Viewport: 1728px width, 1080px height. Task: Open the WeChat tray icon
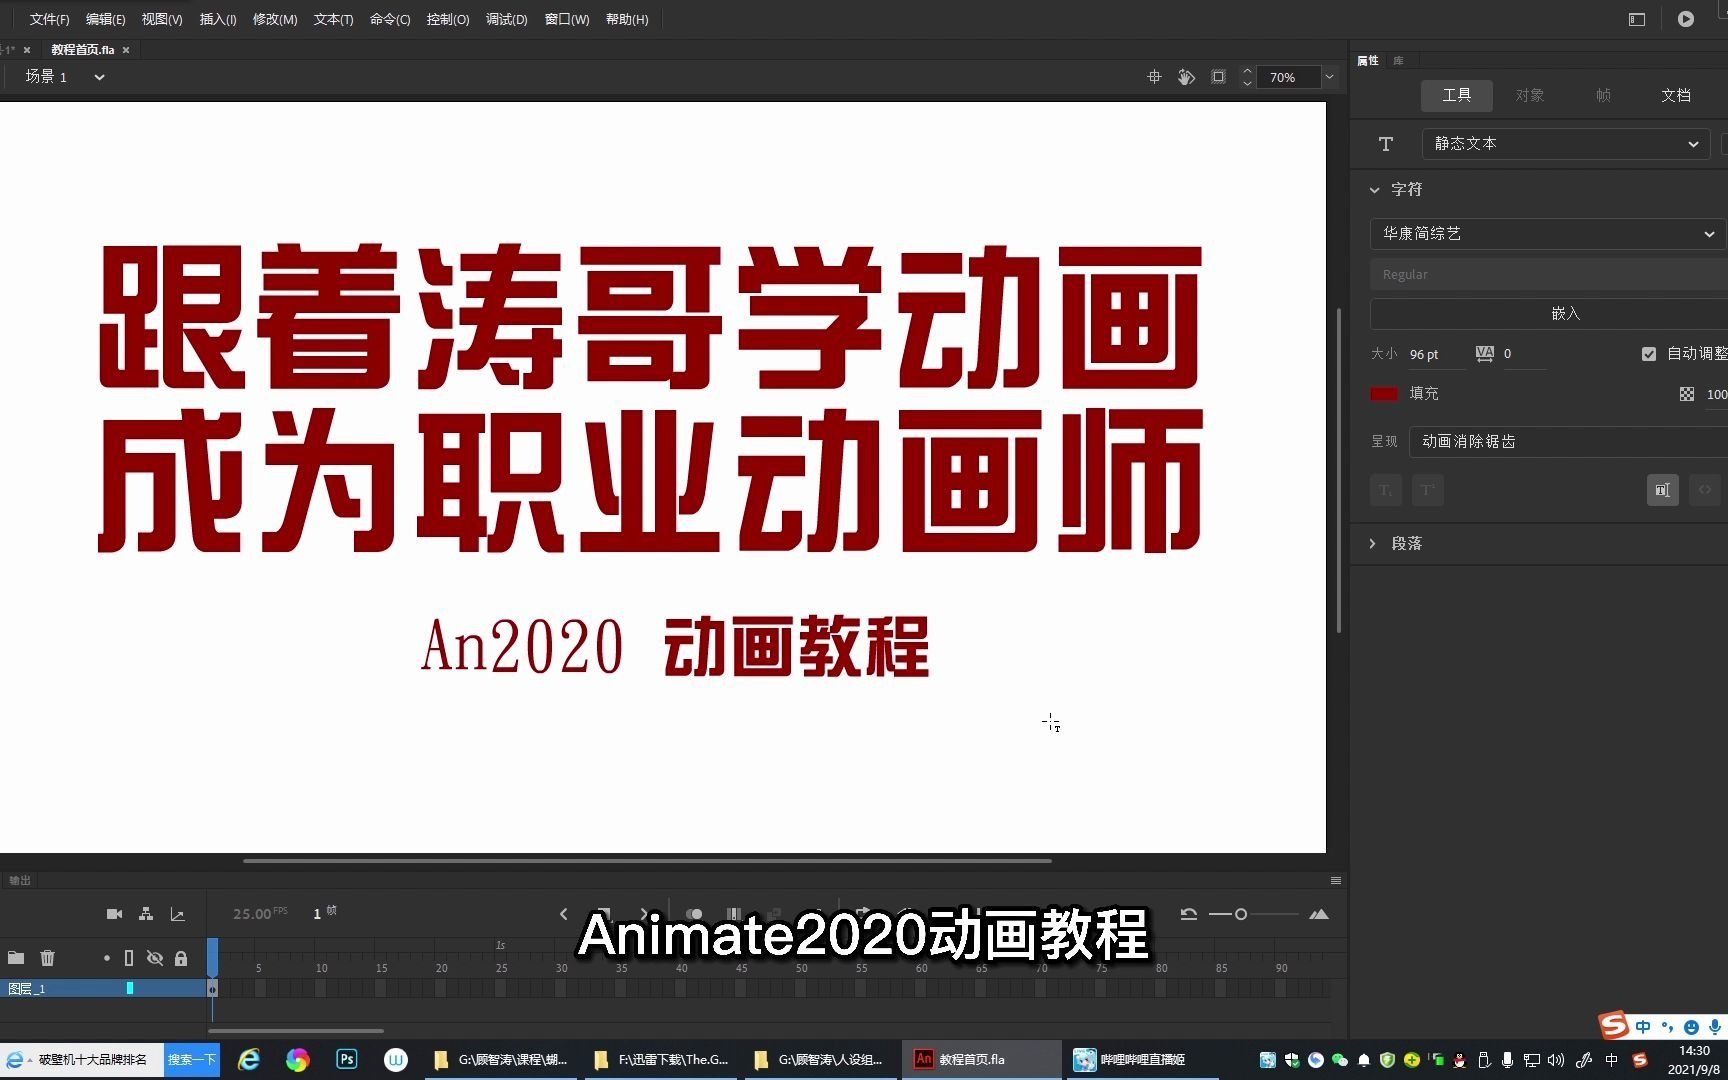click(1340, 1060)
